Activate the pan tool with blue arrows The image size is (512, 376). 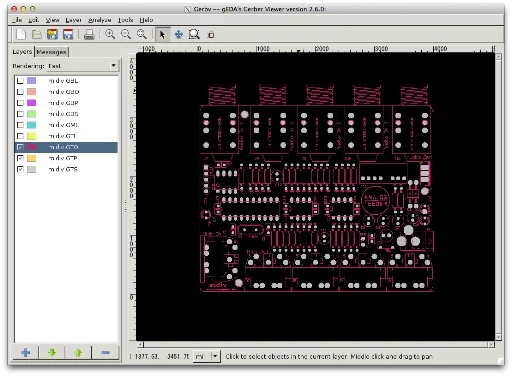click(179, 34)
